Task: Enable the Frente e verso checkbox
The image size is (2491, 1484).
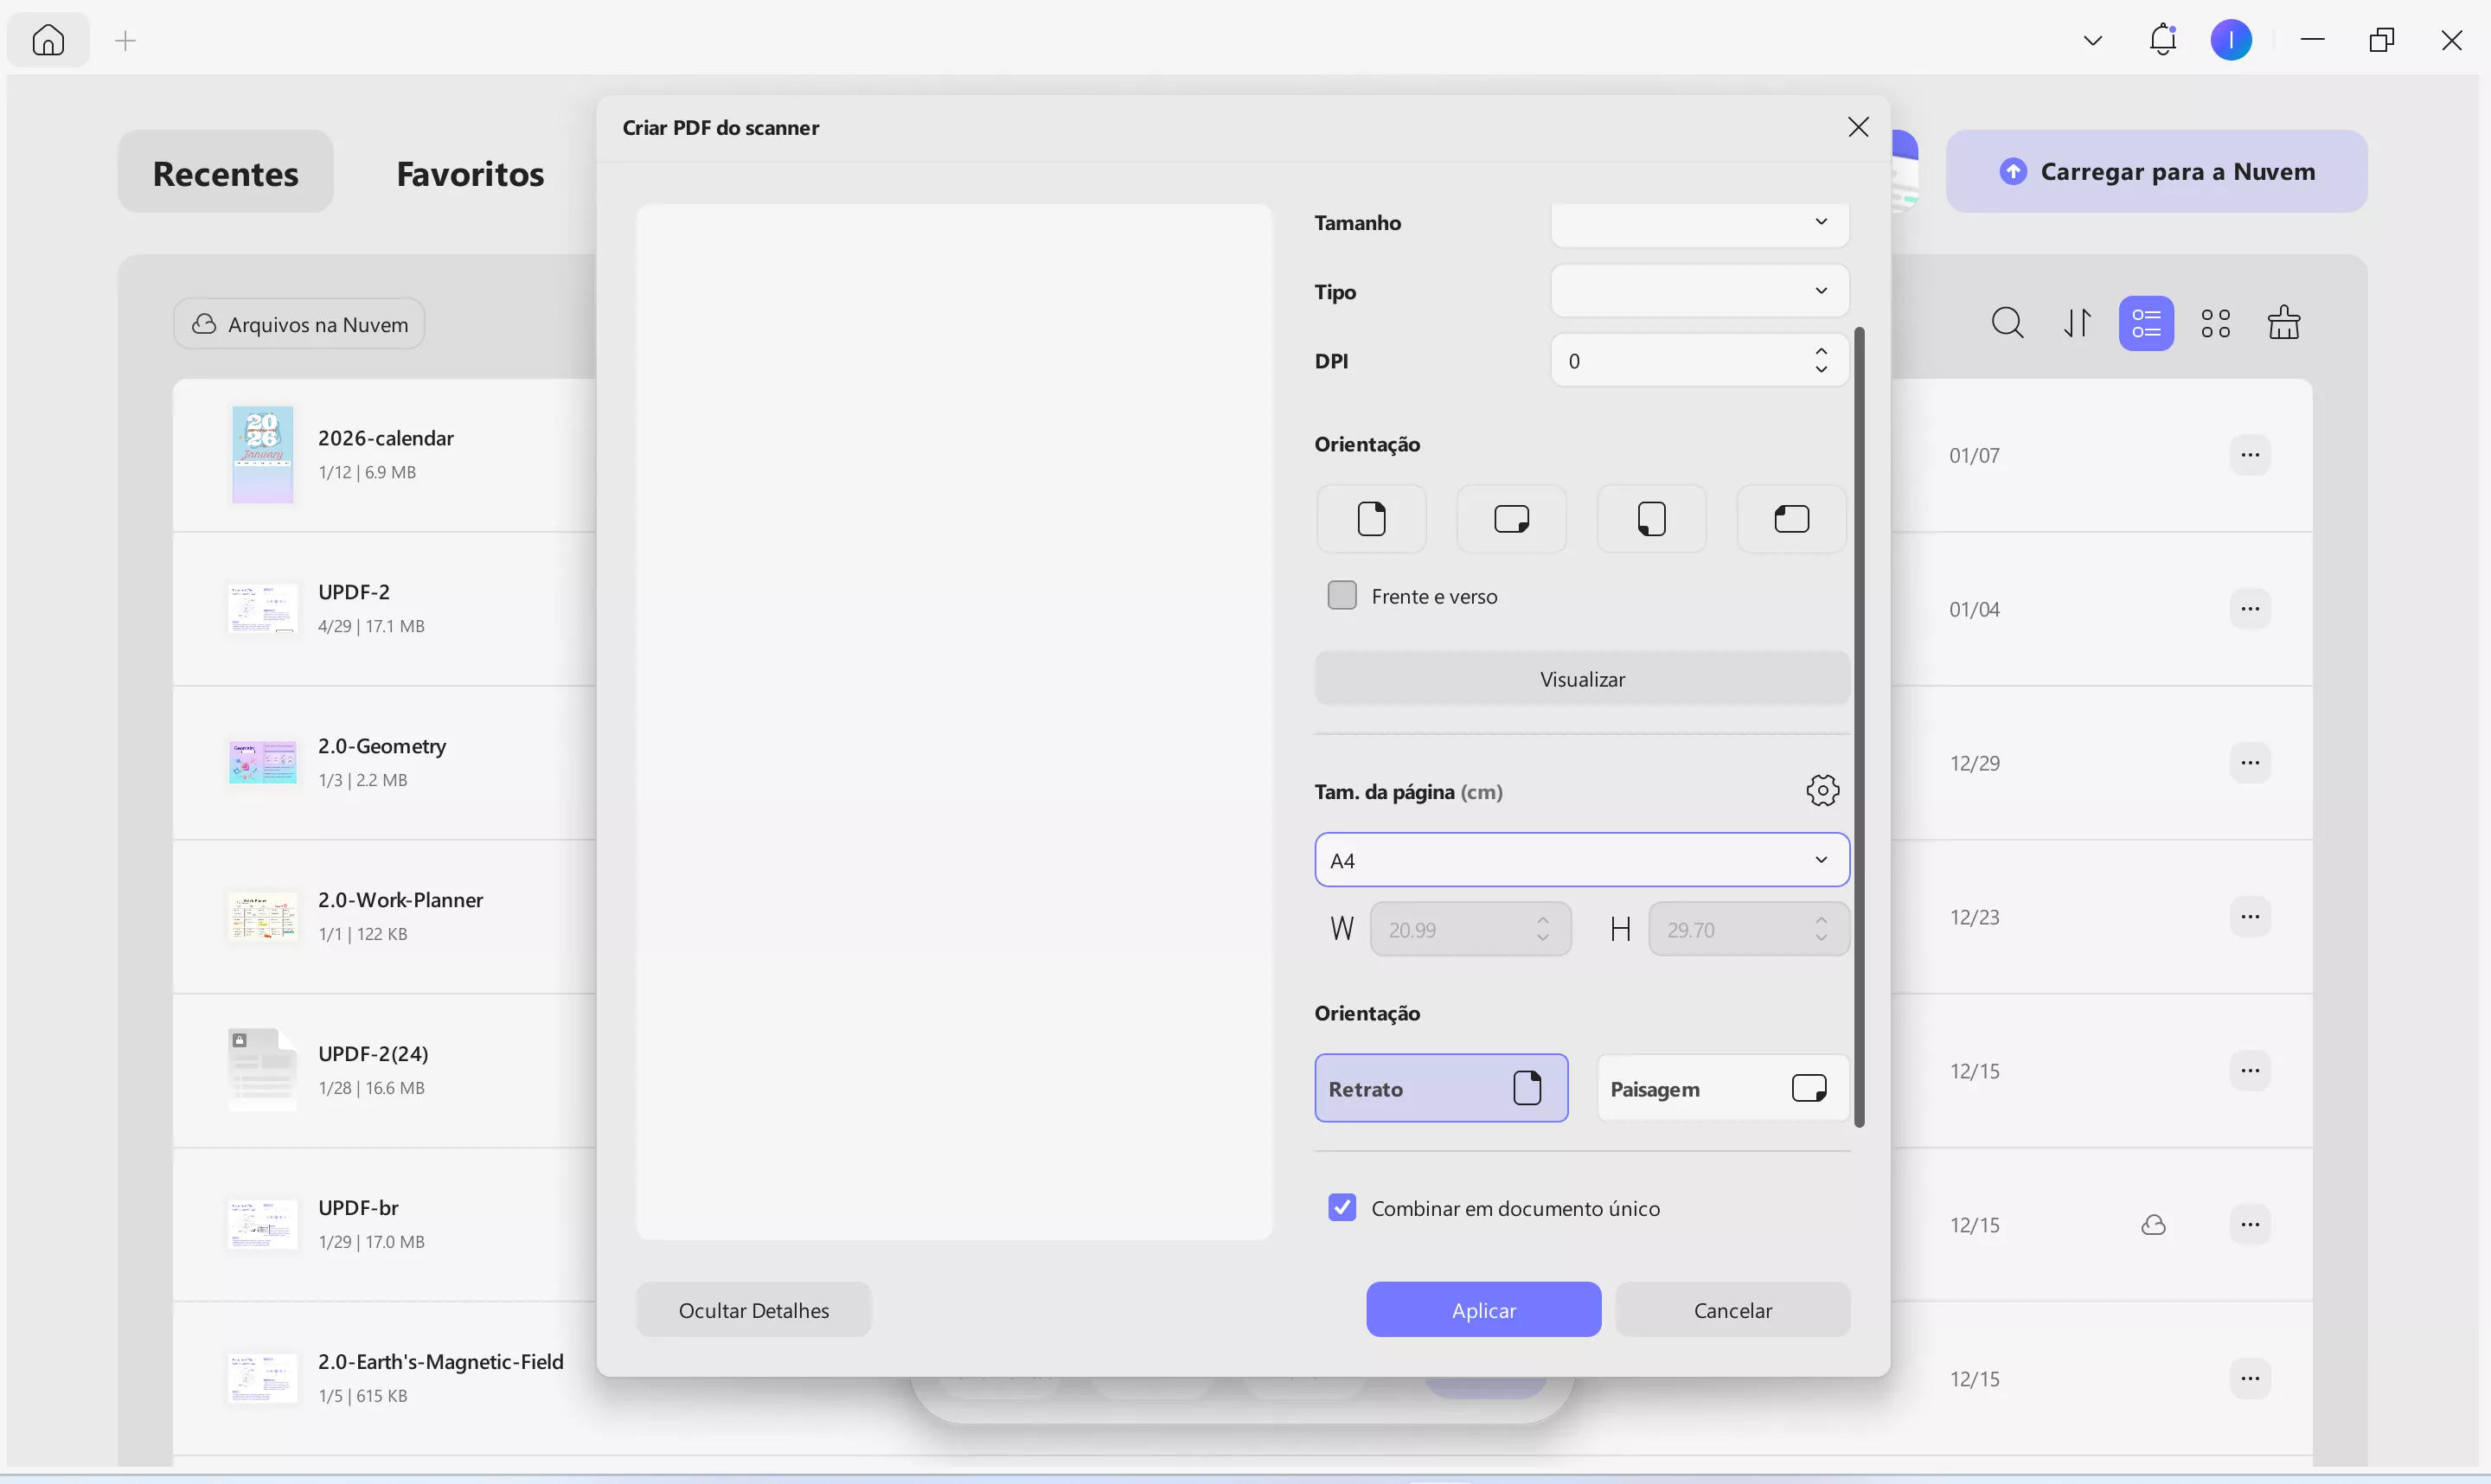Action: [1342, 595]
